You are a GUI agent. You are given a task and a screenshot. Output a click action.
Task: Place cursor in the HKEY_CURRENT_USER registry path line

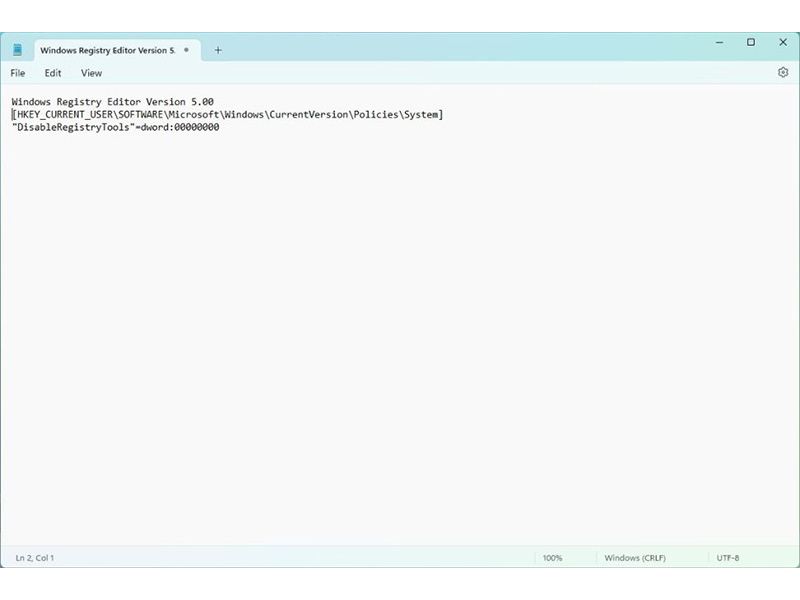(x=228, y=114)
